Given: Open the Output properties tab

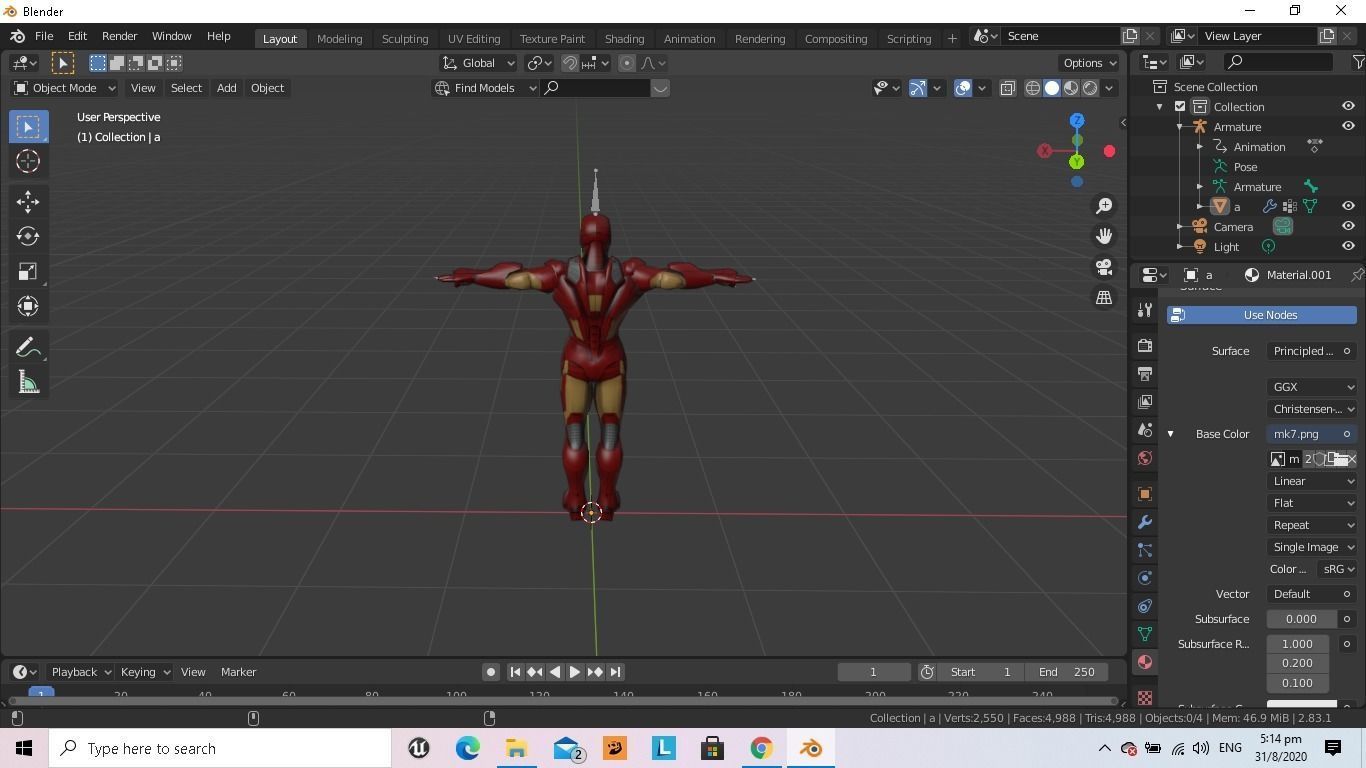Looking at the screenshot, I should (1145, 373).
